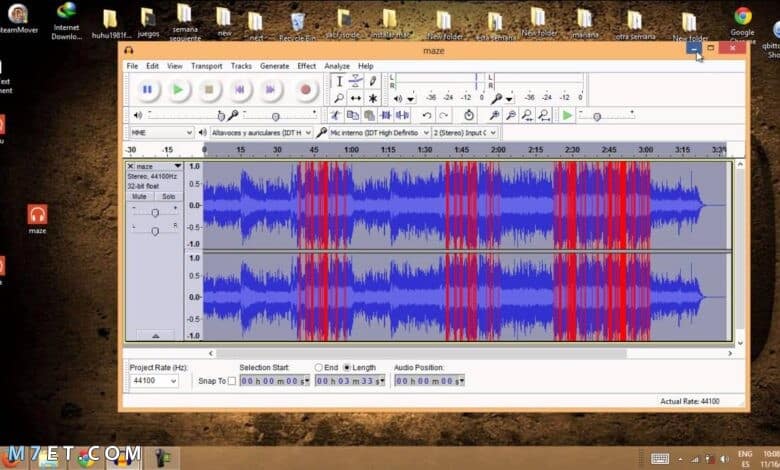Skip to End of the track
Viewport: 780px width, 470px height.
click(x=270, y=90)
